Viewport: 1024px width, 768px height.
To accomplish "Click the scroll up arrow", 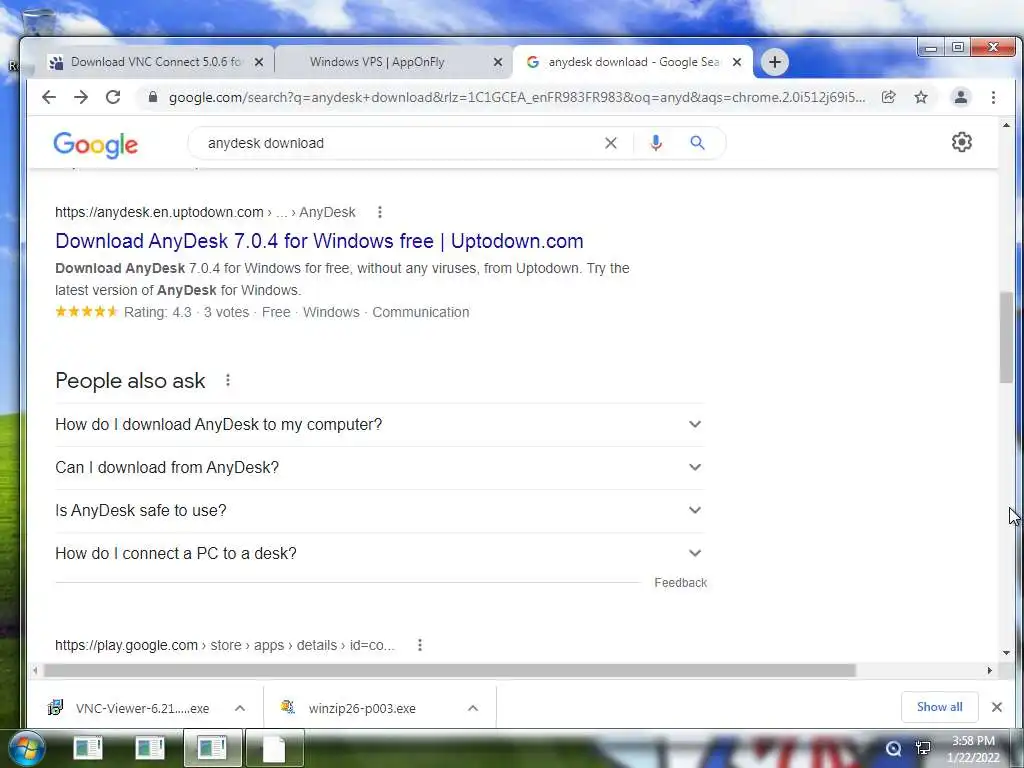I will coord(1006,125).
